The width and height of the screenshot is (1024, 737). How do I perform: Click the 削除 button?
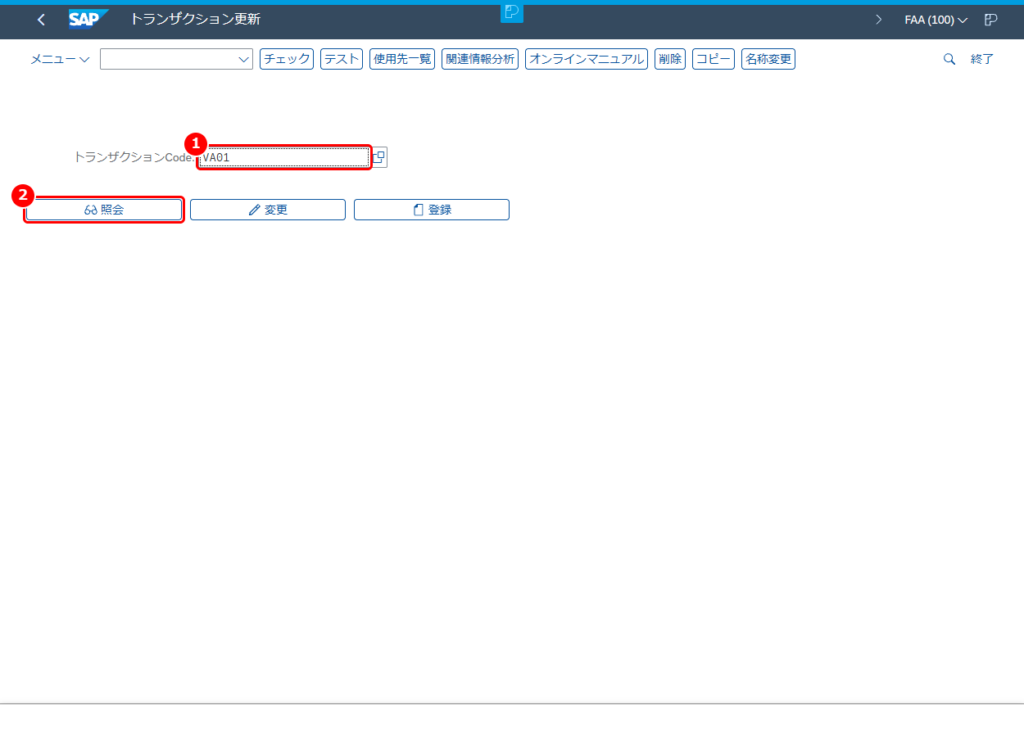[670, 59]
